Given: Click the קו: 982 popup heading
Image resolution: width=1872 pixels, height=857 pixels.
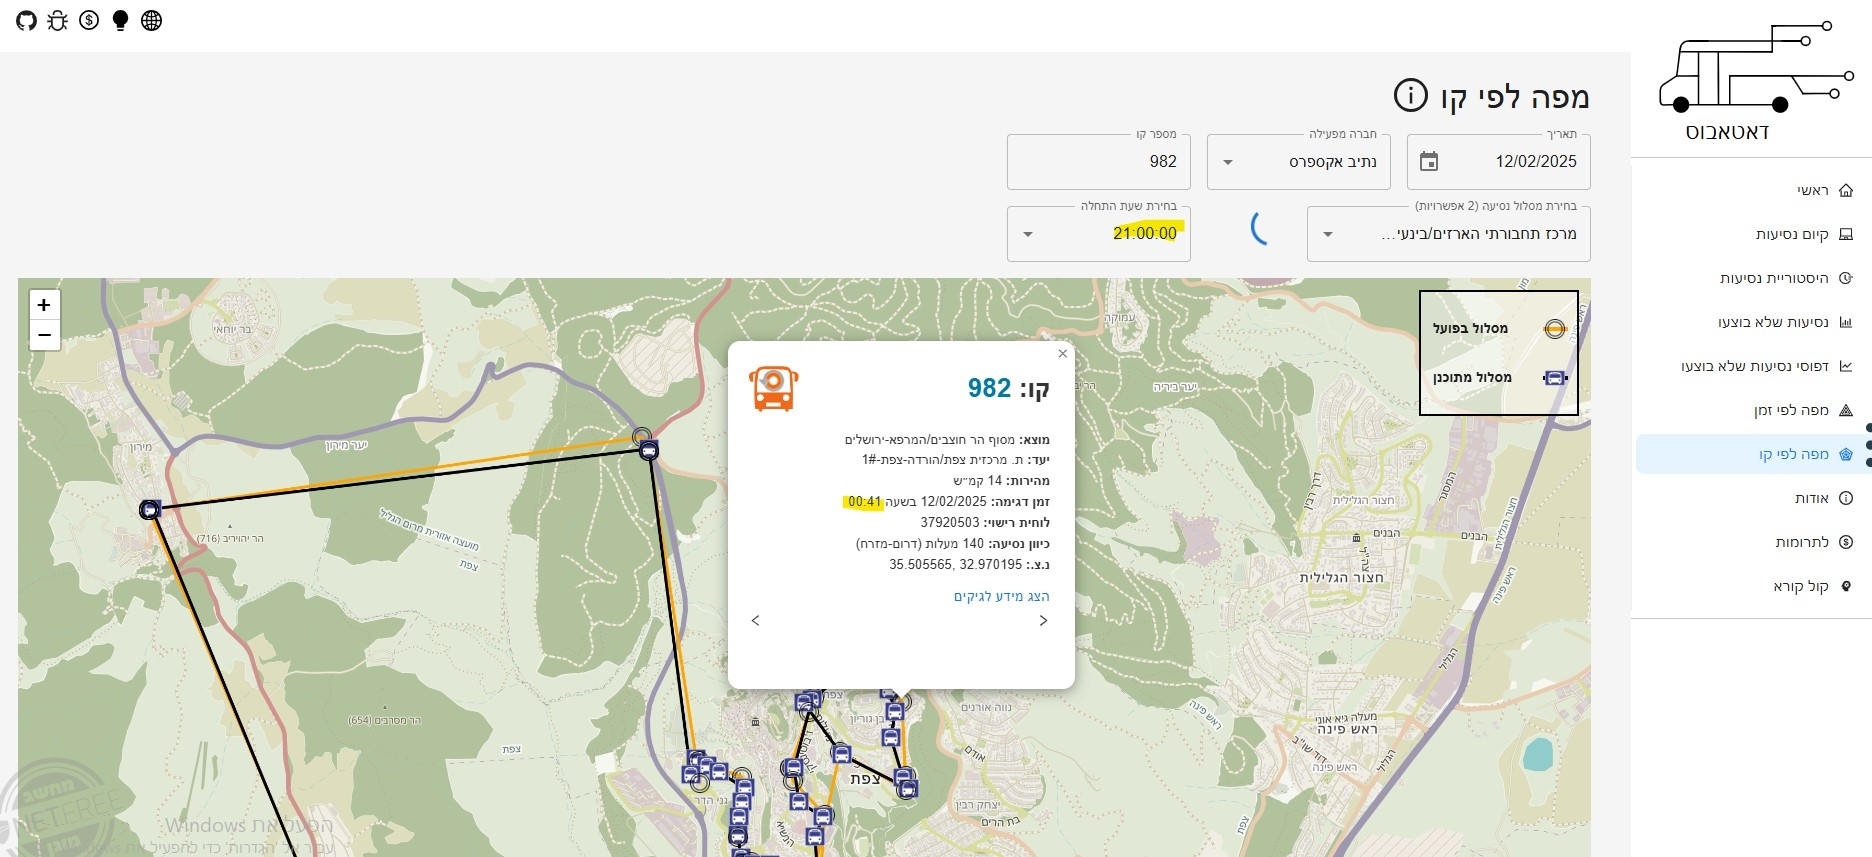Looking at the screenshot, I should click(x=1008, y=388).
